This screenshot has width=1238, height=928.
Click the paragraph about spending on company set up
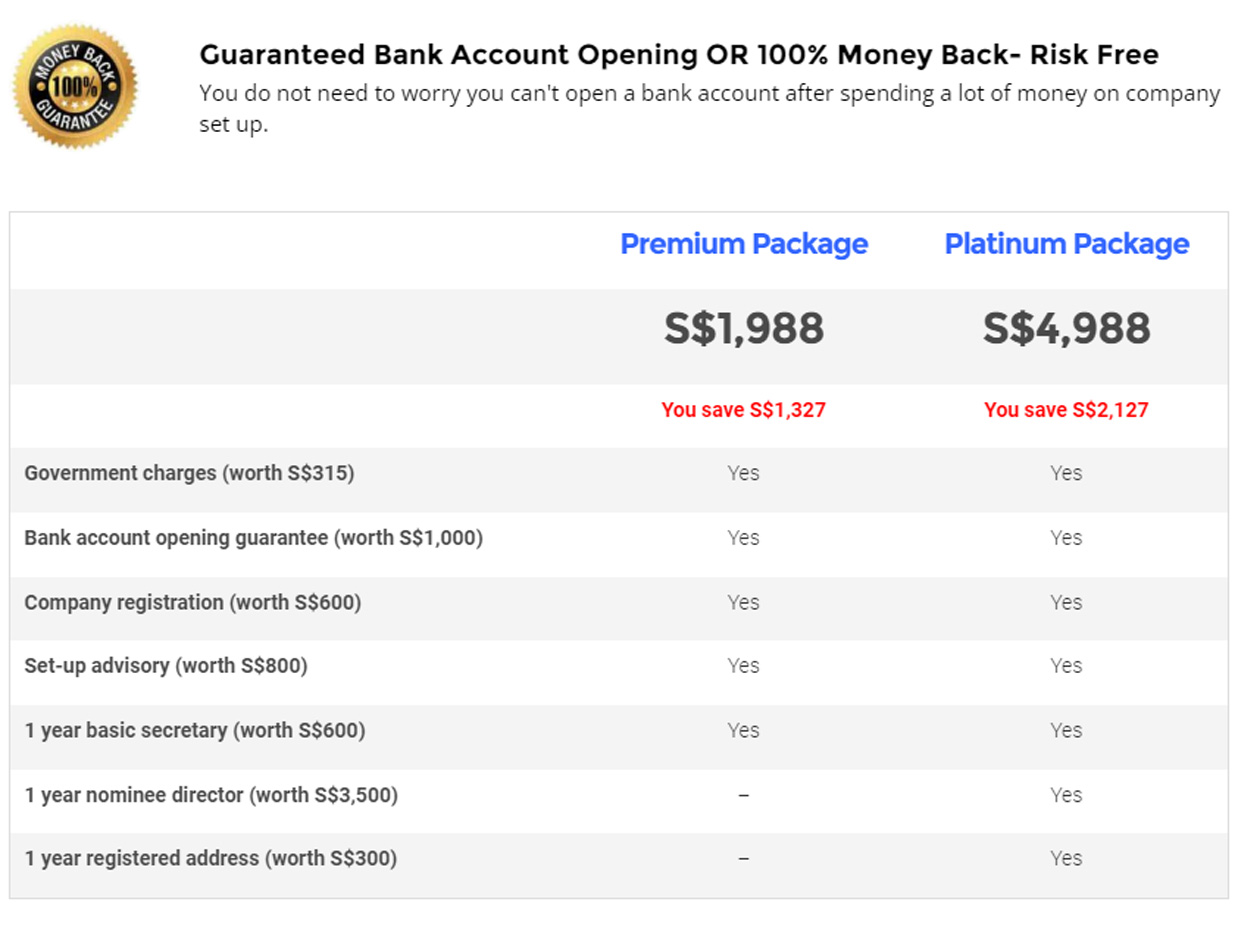point(710,110)
